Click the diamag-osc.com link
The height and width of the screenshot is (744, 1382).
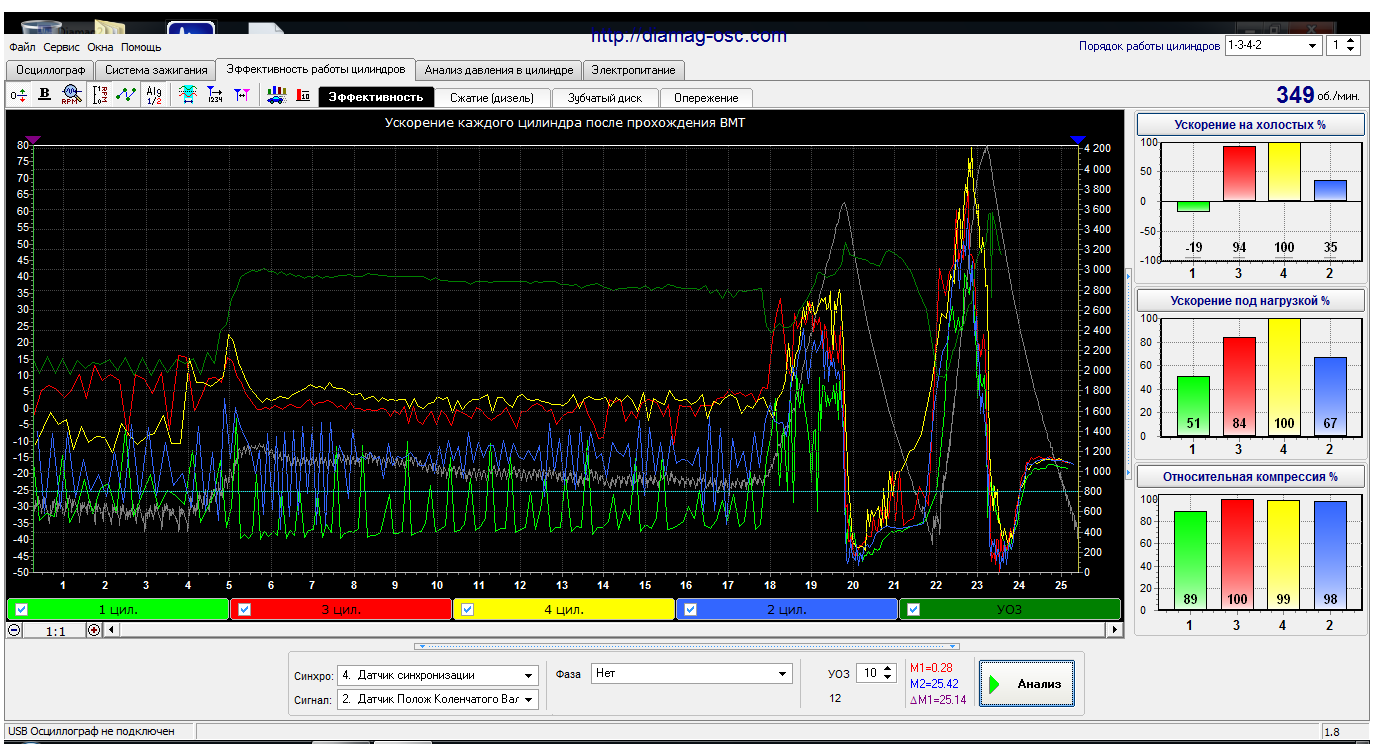click(688, 37)
